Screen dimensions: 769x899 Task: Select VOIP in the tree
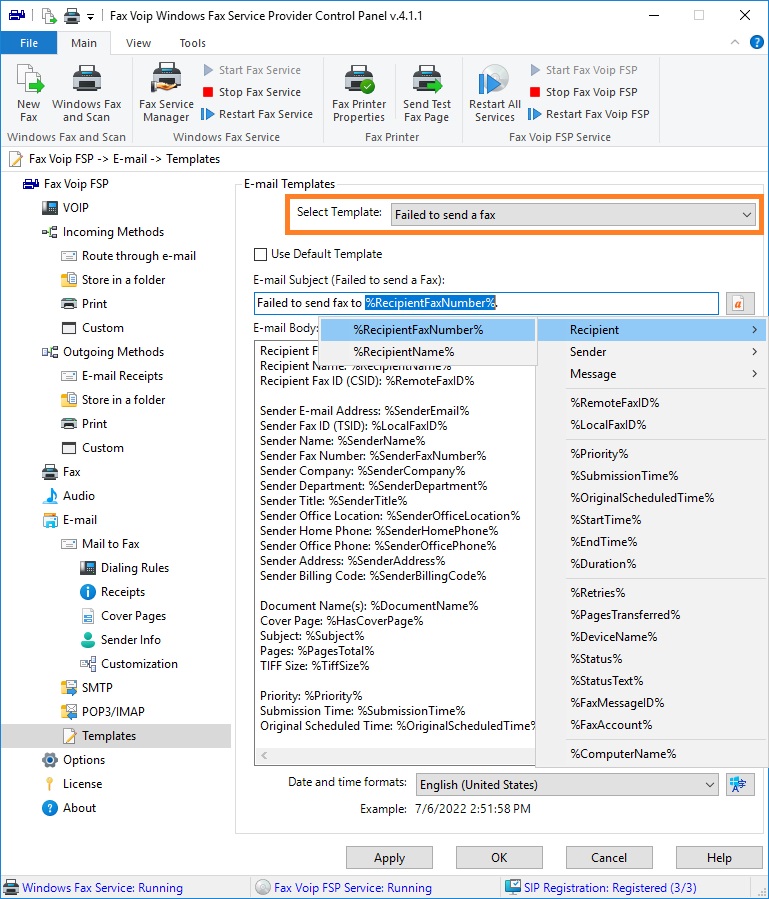tap(75, 208)
